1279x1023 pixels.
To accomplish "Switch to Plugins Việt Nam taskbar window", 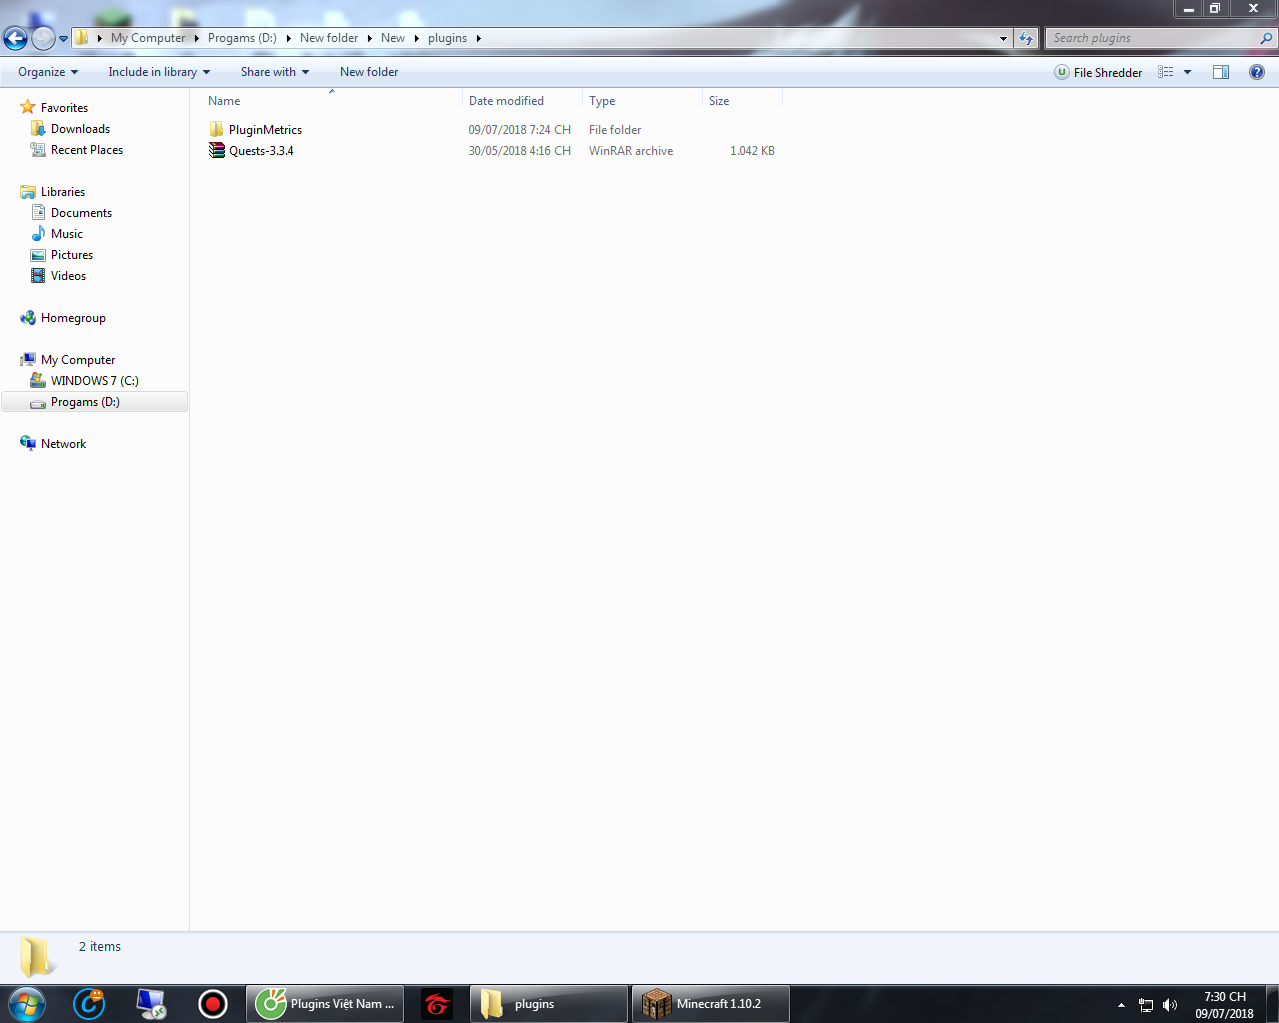I will coord(325,1004).
